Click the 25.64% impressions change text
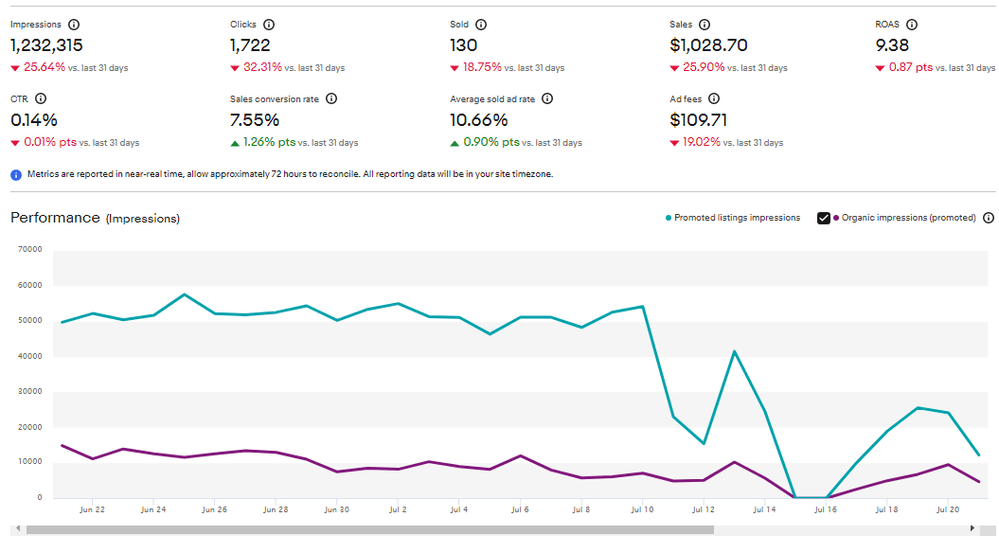The width and height of the screenshot is (999, 552). pos(44,68)
